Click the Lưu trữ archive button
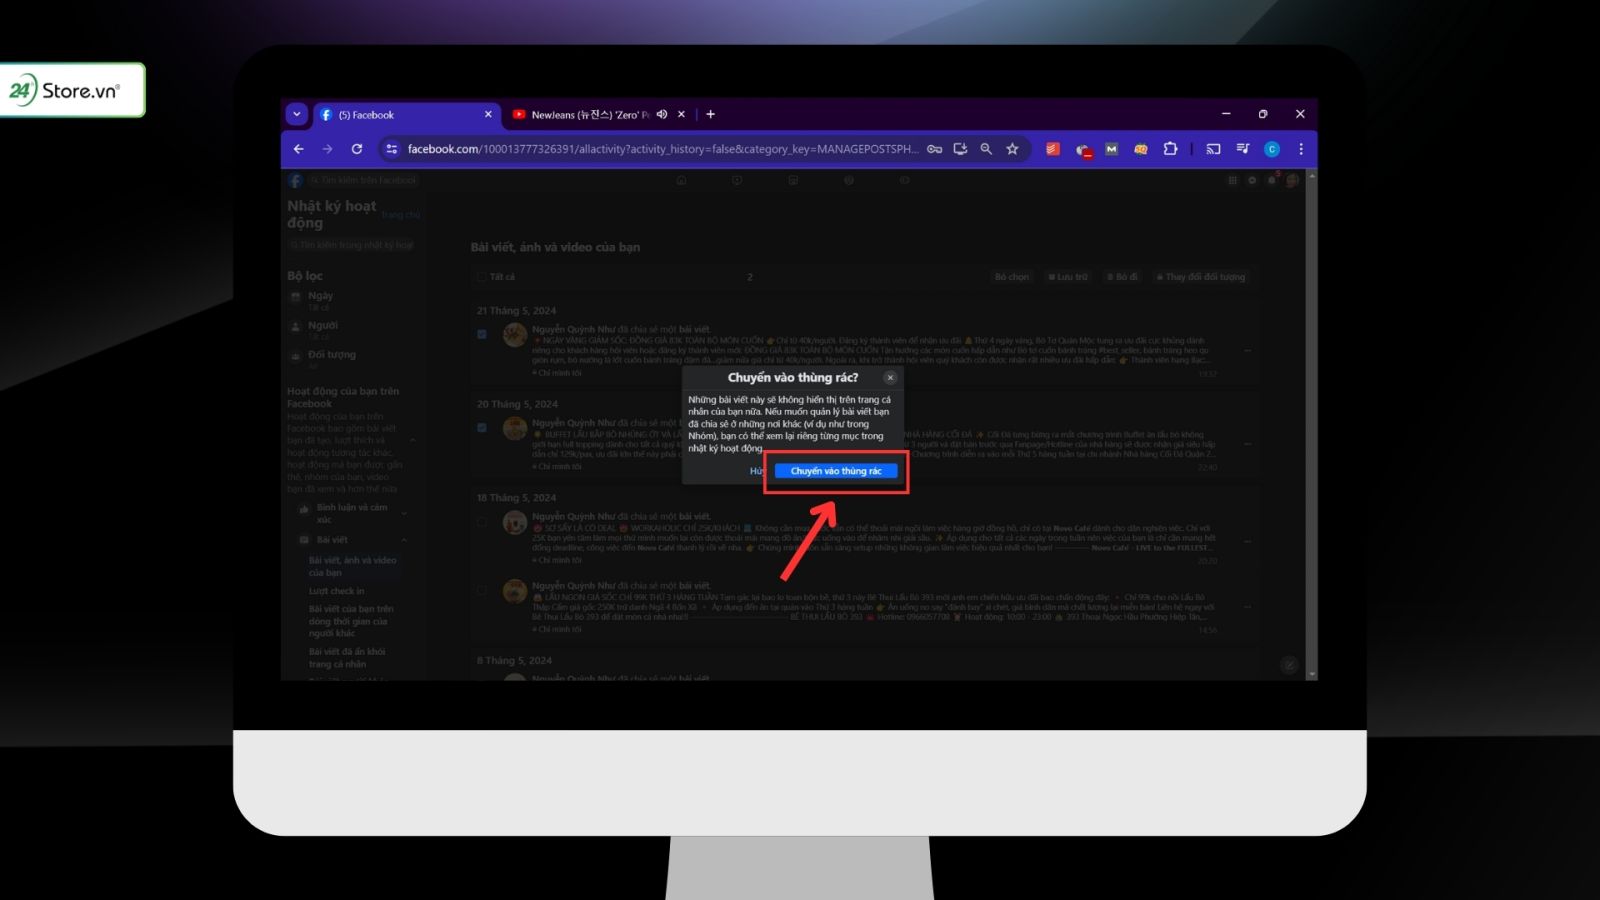 click(x=1068, y=277)
